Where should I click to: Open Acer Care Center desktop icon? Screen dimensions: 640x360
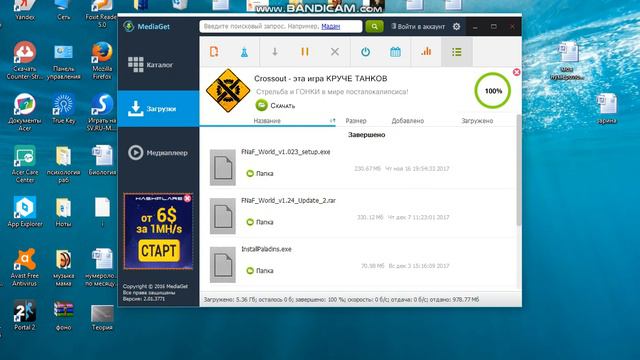[x=24, y=164]
